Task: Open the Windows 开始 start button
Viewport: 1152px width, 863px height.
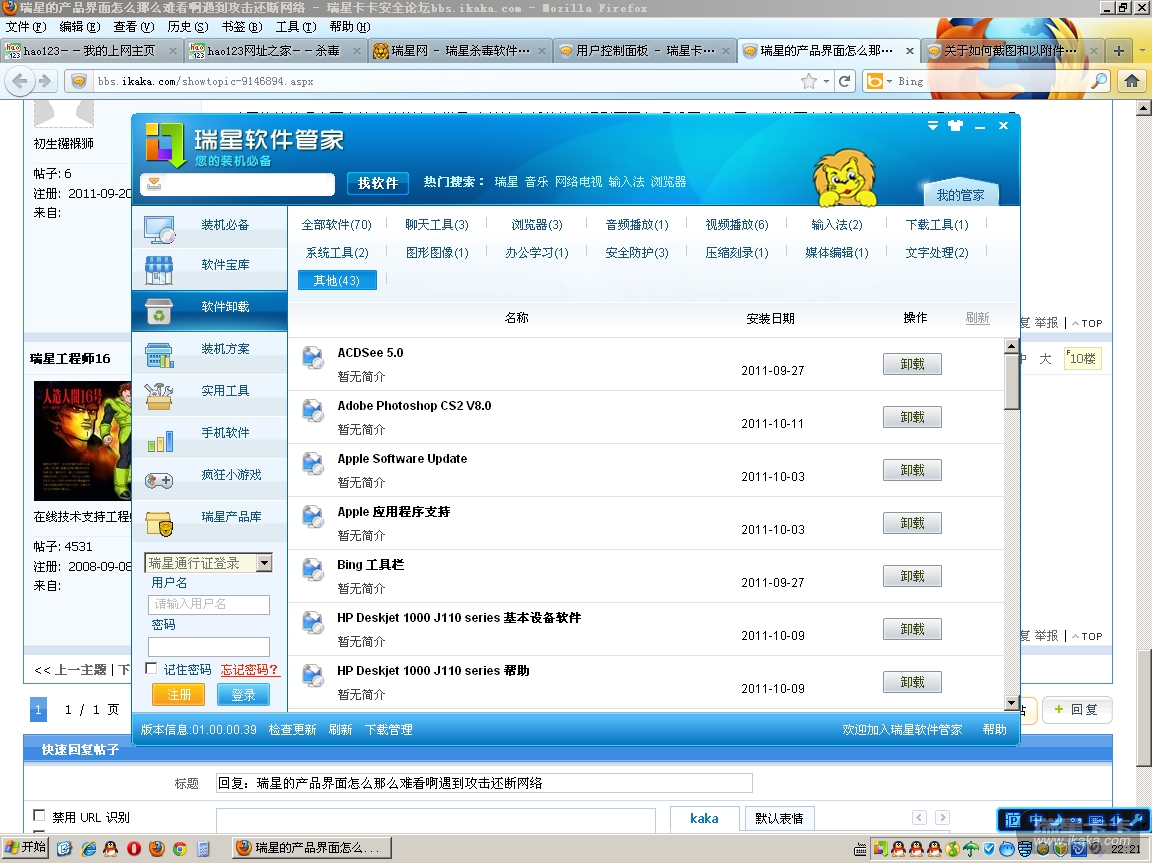Action: [24, 848]
